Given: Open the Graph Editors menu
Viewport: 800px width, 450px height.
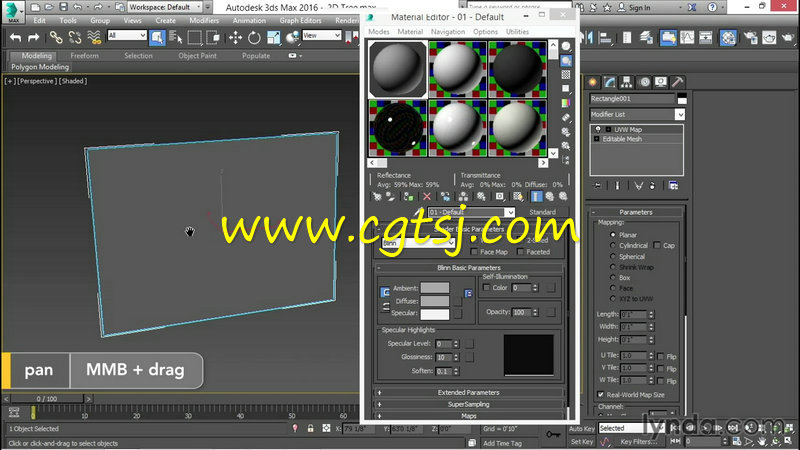Looking at the screenshot, I should [300, 20].
